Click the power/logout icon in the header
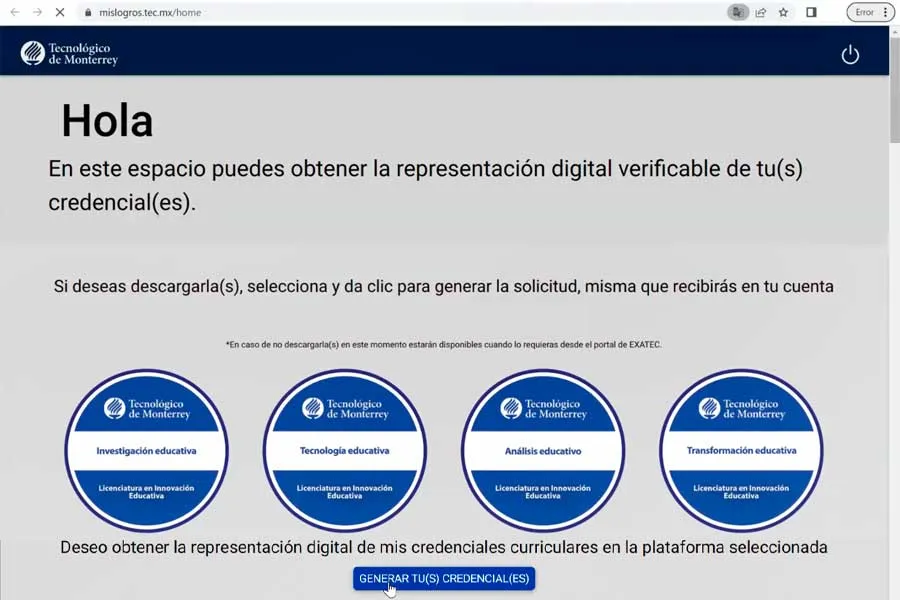Viewport: 900px width, 600px height. (851, 55)
